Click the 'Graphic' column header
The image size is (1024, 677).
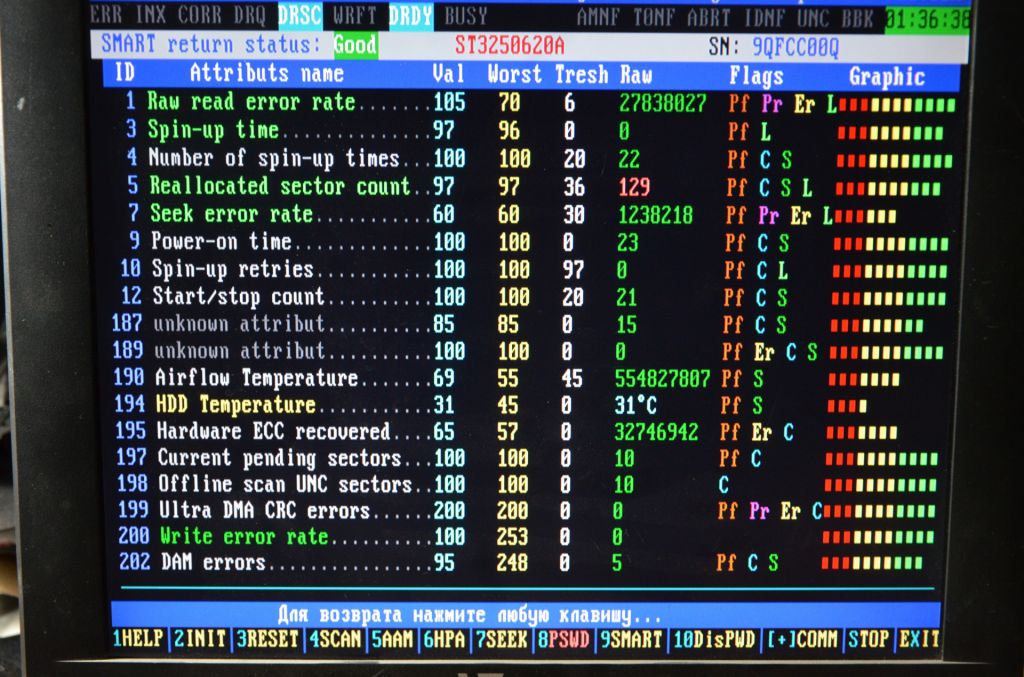[887, 77]
